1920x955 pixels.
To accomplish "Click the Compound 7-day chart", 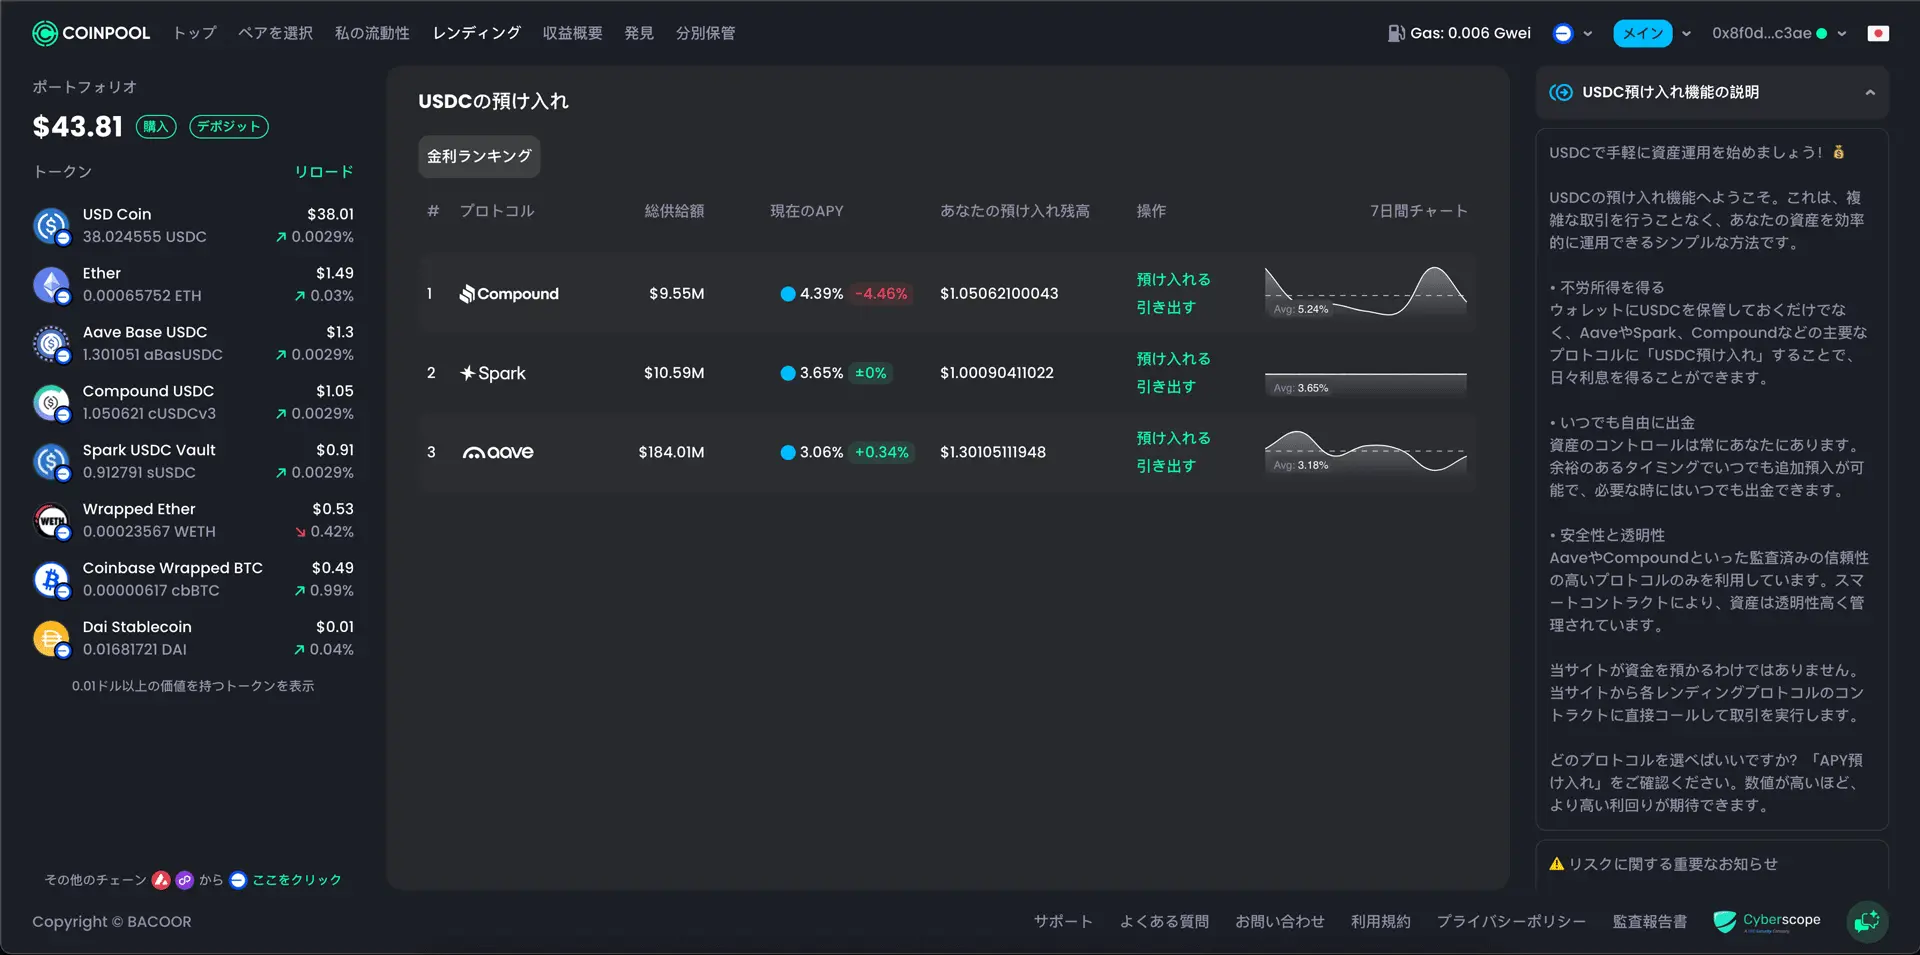I will tap(1366, 293).
